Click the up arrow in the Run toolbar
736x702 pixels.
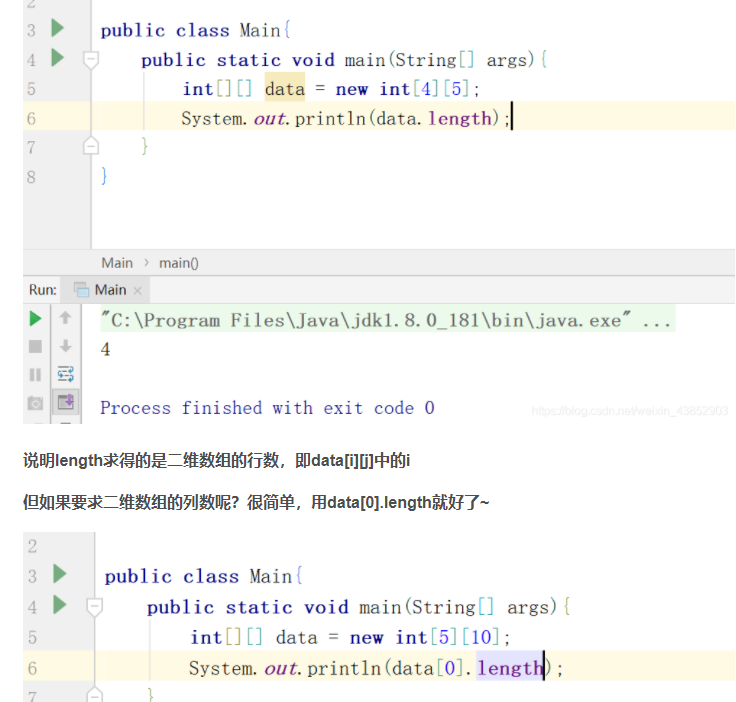65,318
